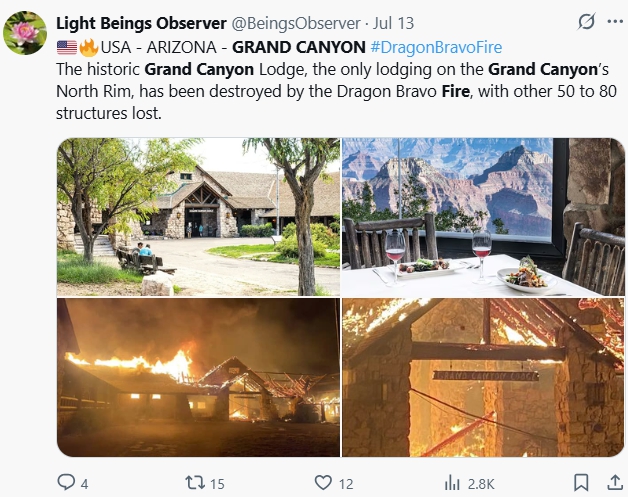Click the Grok slashed-circle icon

click(x=586, y=22)
